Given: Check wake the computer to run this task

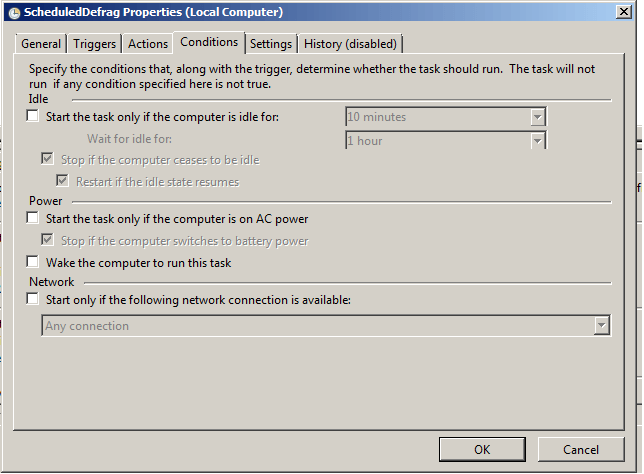Looking at the screenshot, I should [33, 262].
